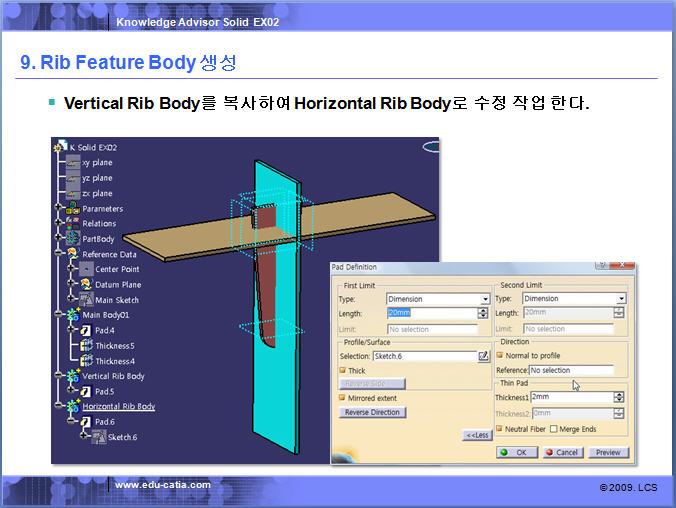Click the xy plane icon

pos(72,162)
